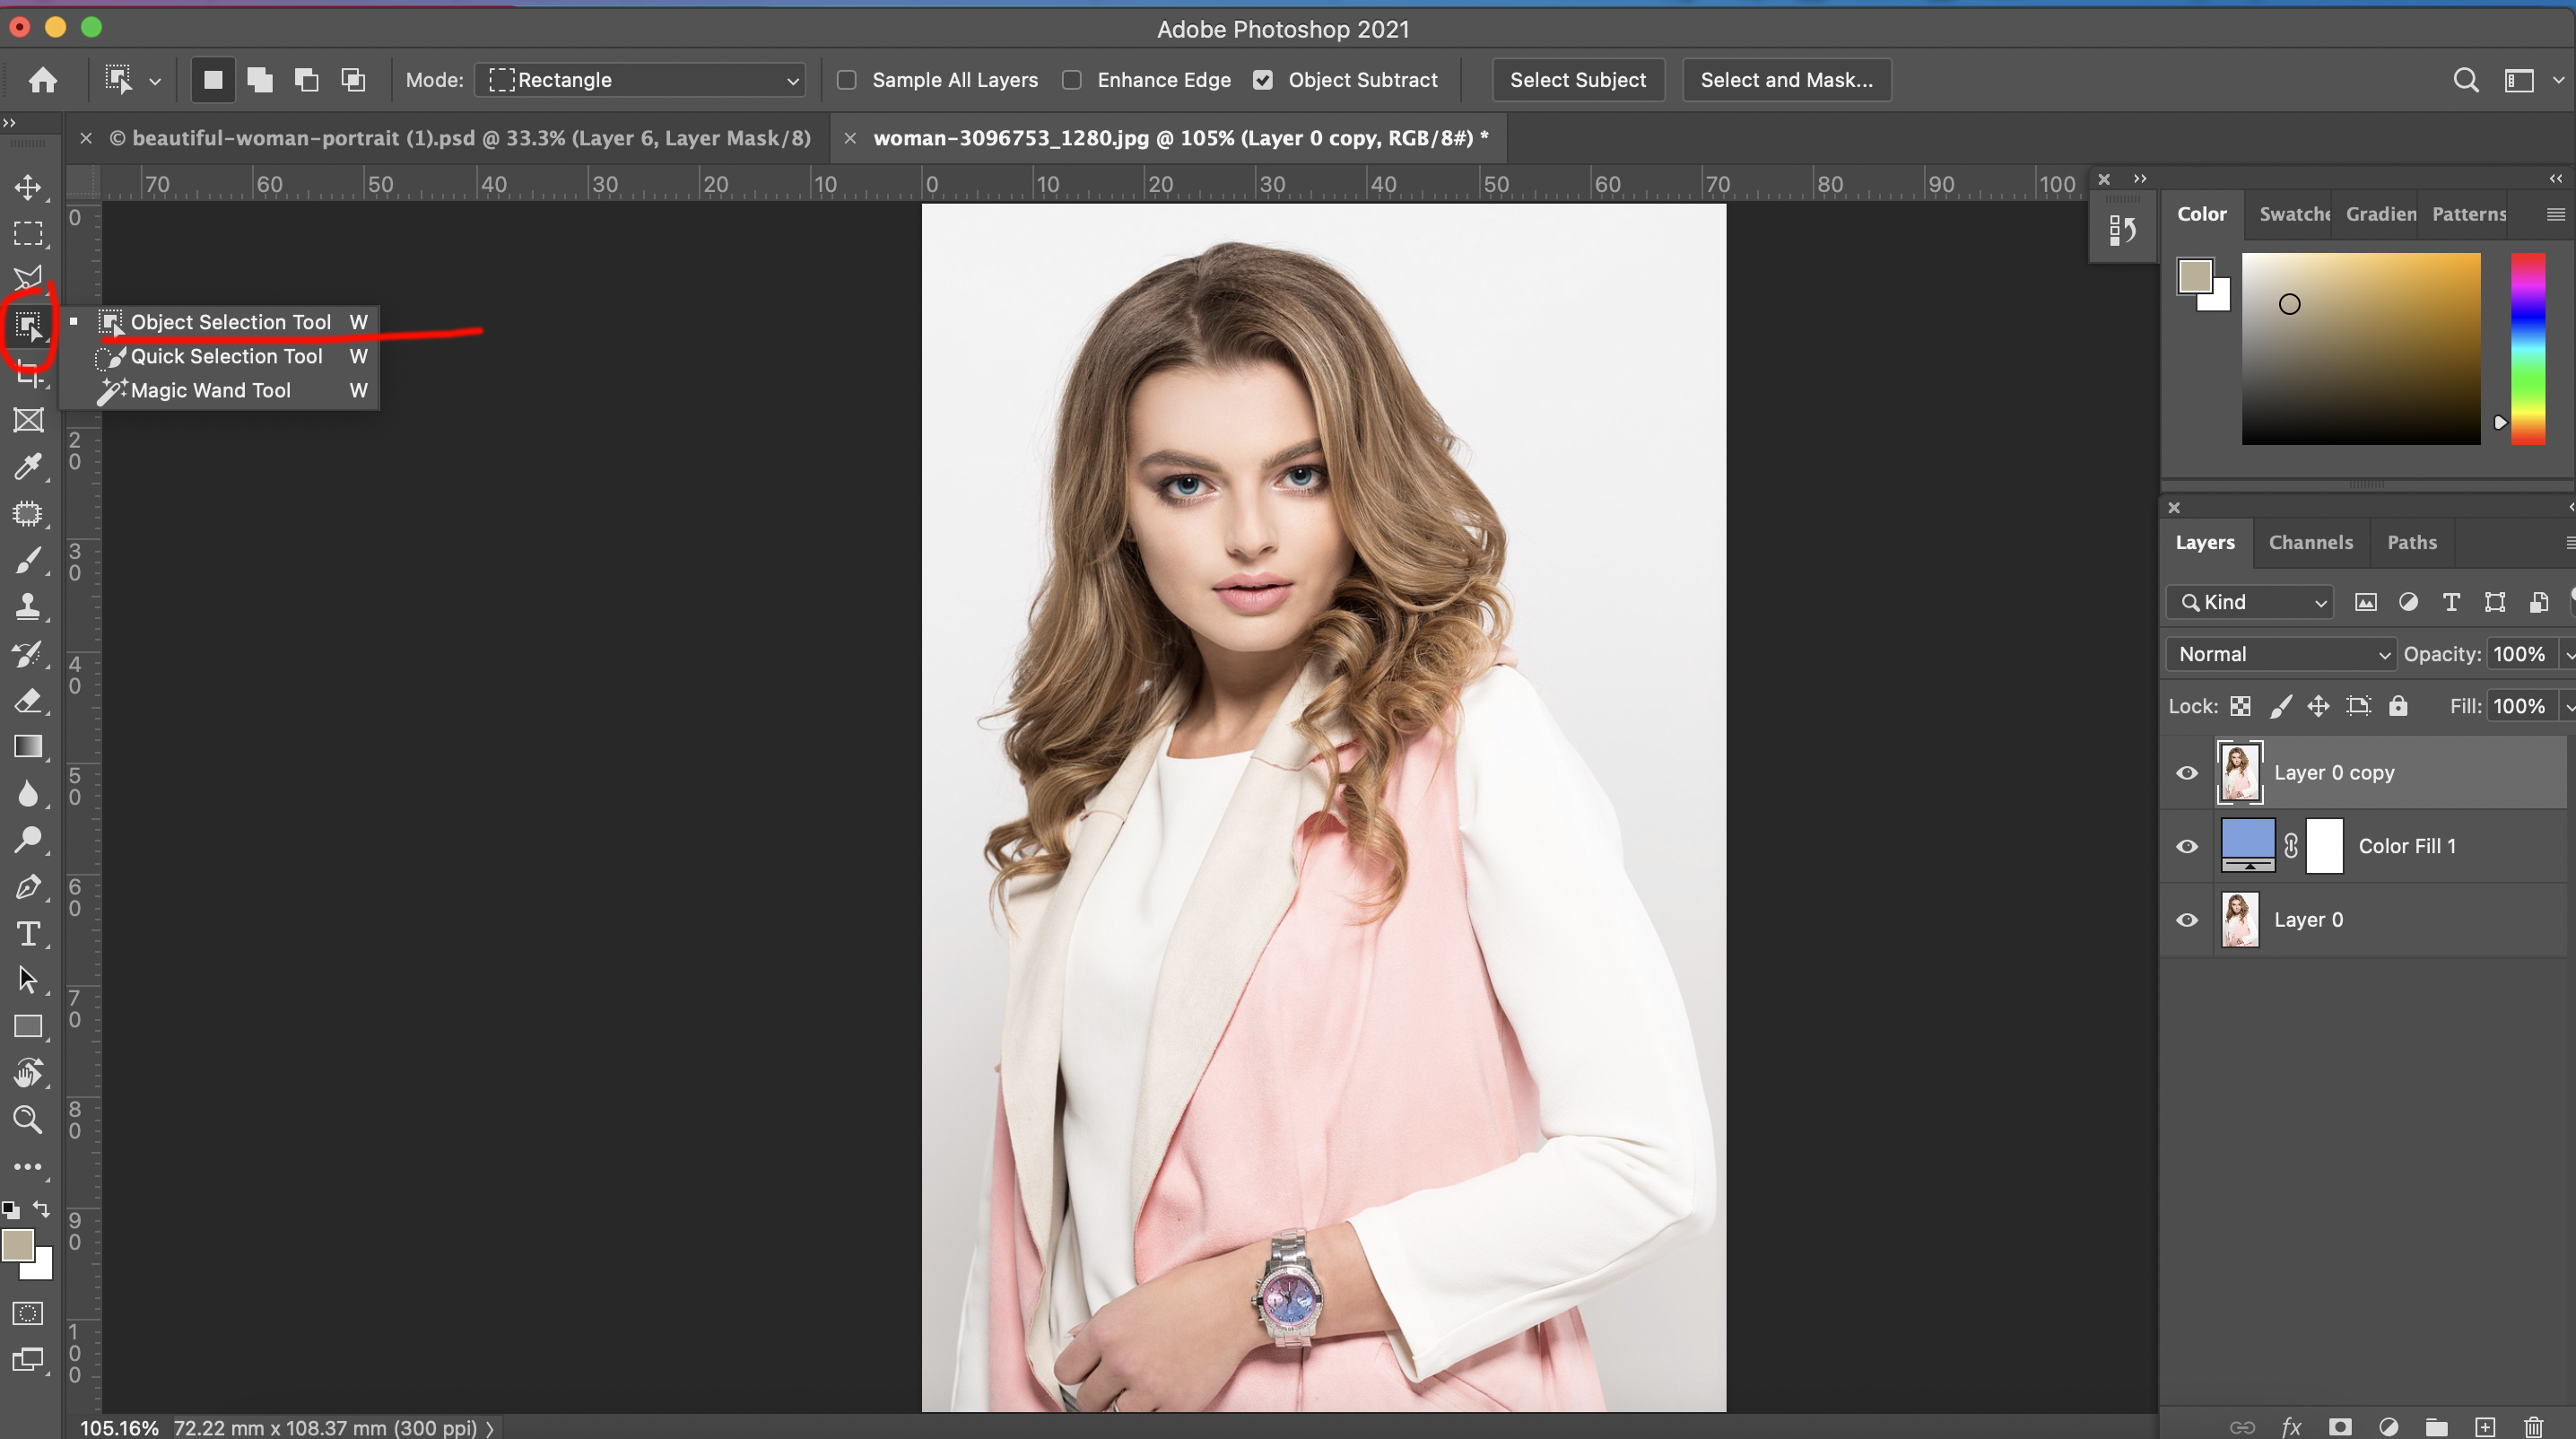
Task: Select the Brush tool
Action: (x=28, y=560)
